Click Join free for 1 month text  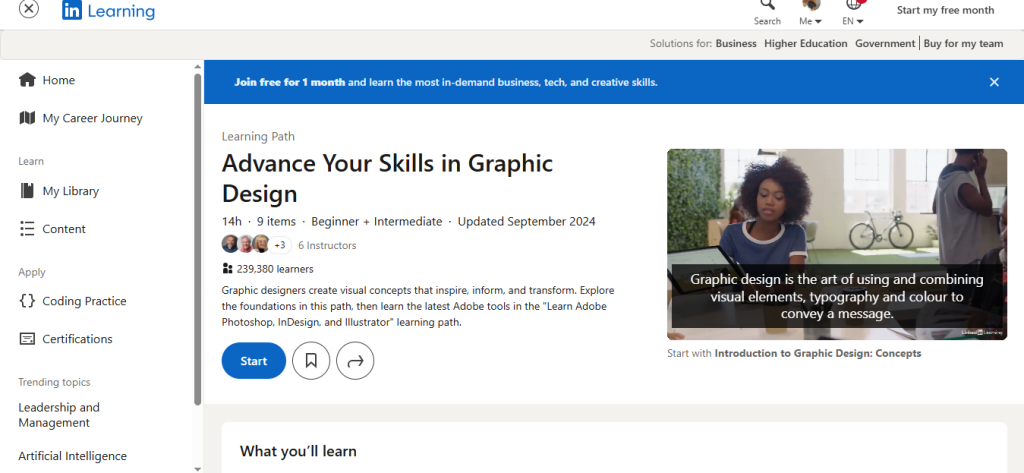click(x=290, y=82)
